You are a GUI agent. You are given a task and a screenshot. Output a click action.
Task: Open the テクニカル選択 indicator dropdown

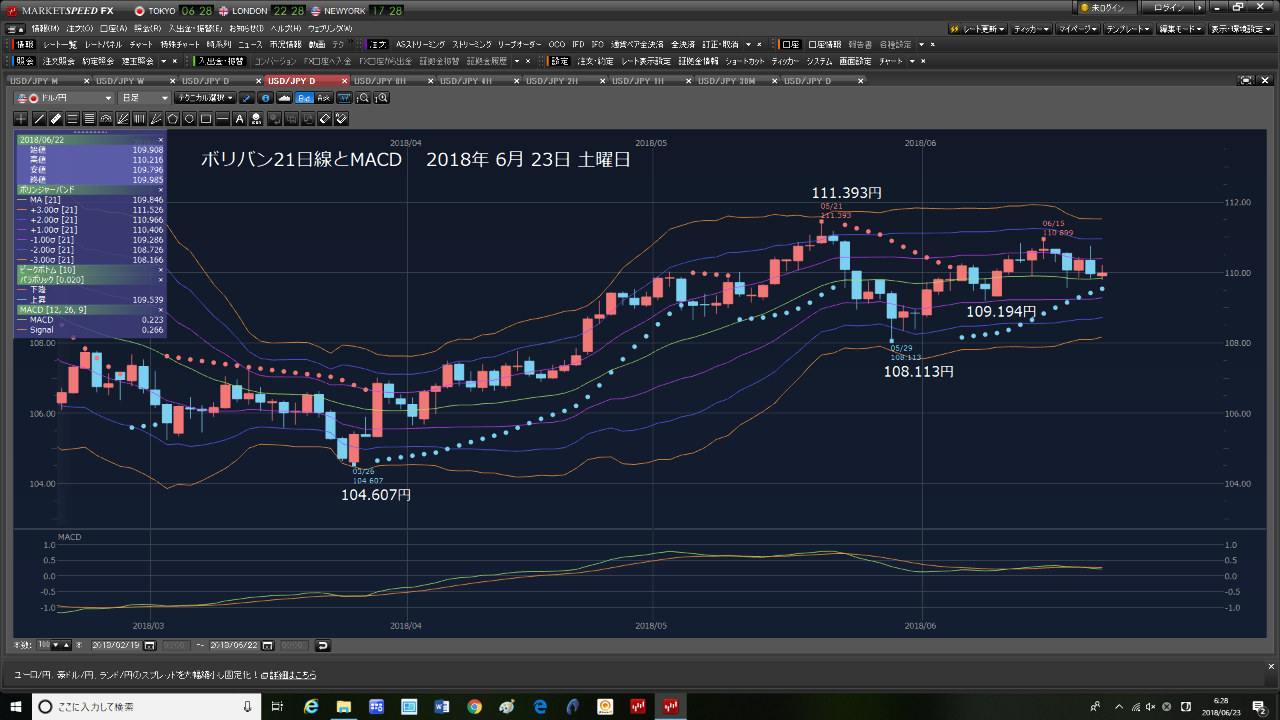point(204,98)
